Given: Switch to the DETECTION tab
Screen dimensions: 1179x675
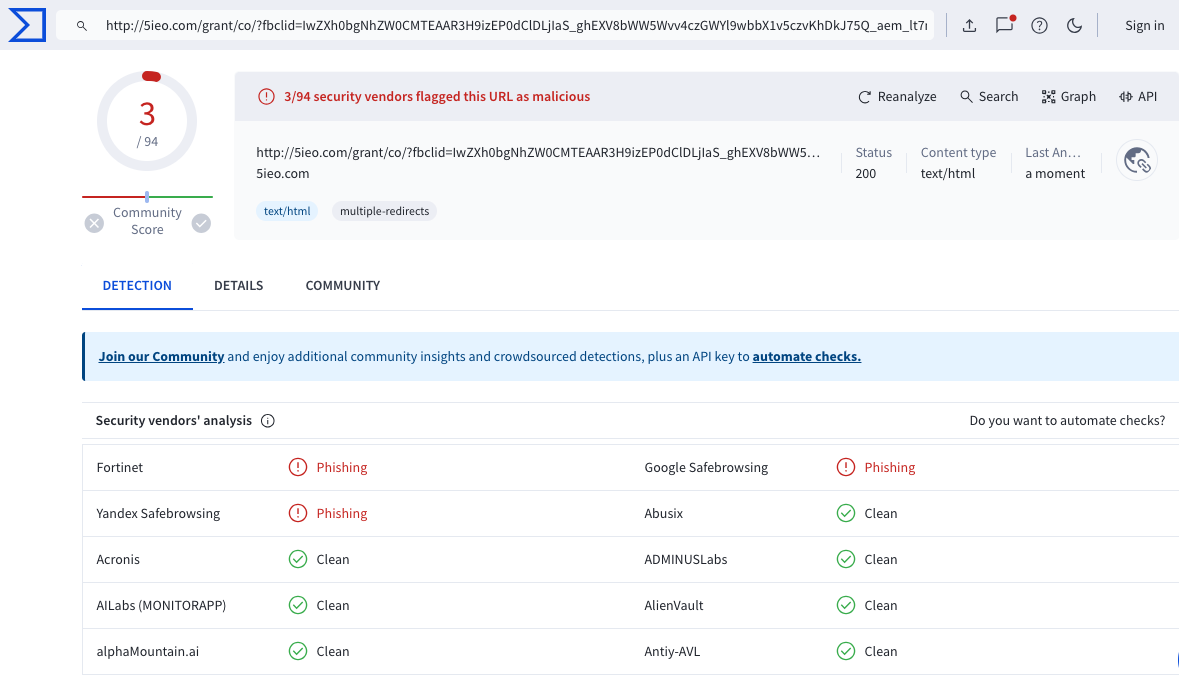Looking at the screenshot, I should point(137,286).
